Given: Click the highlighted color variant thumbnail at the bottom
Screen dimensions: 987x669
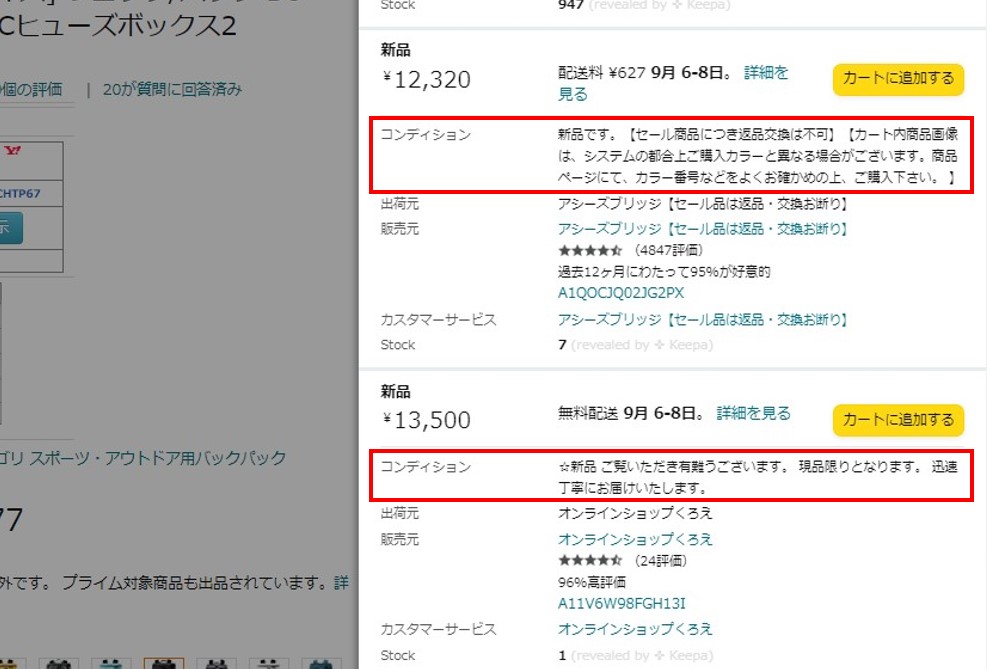Looking at the screenshot, I should [164, 663].
